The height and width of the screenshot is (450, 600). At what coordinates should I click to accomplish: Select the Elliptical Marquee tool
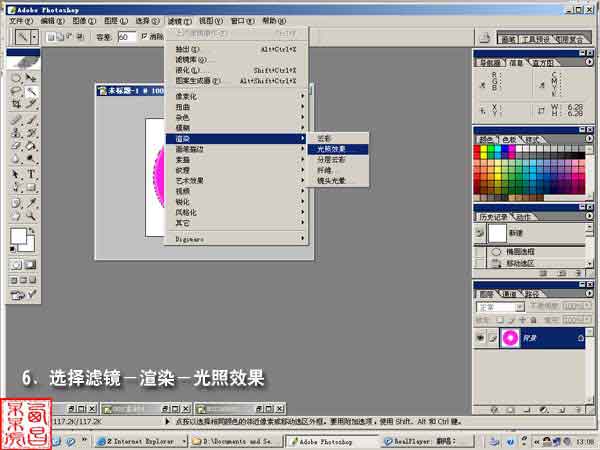pyautogui.click(x=16, y=78)
